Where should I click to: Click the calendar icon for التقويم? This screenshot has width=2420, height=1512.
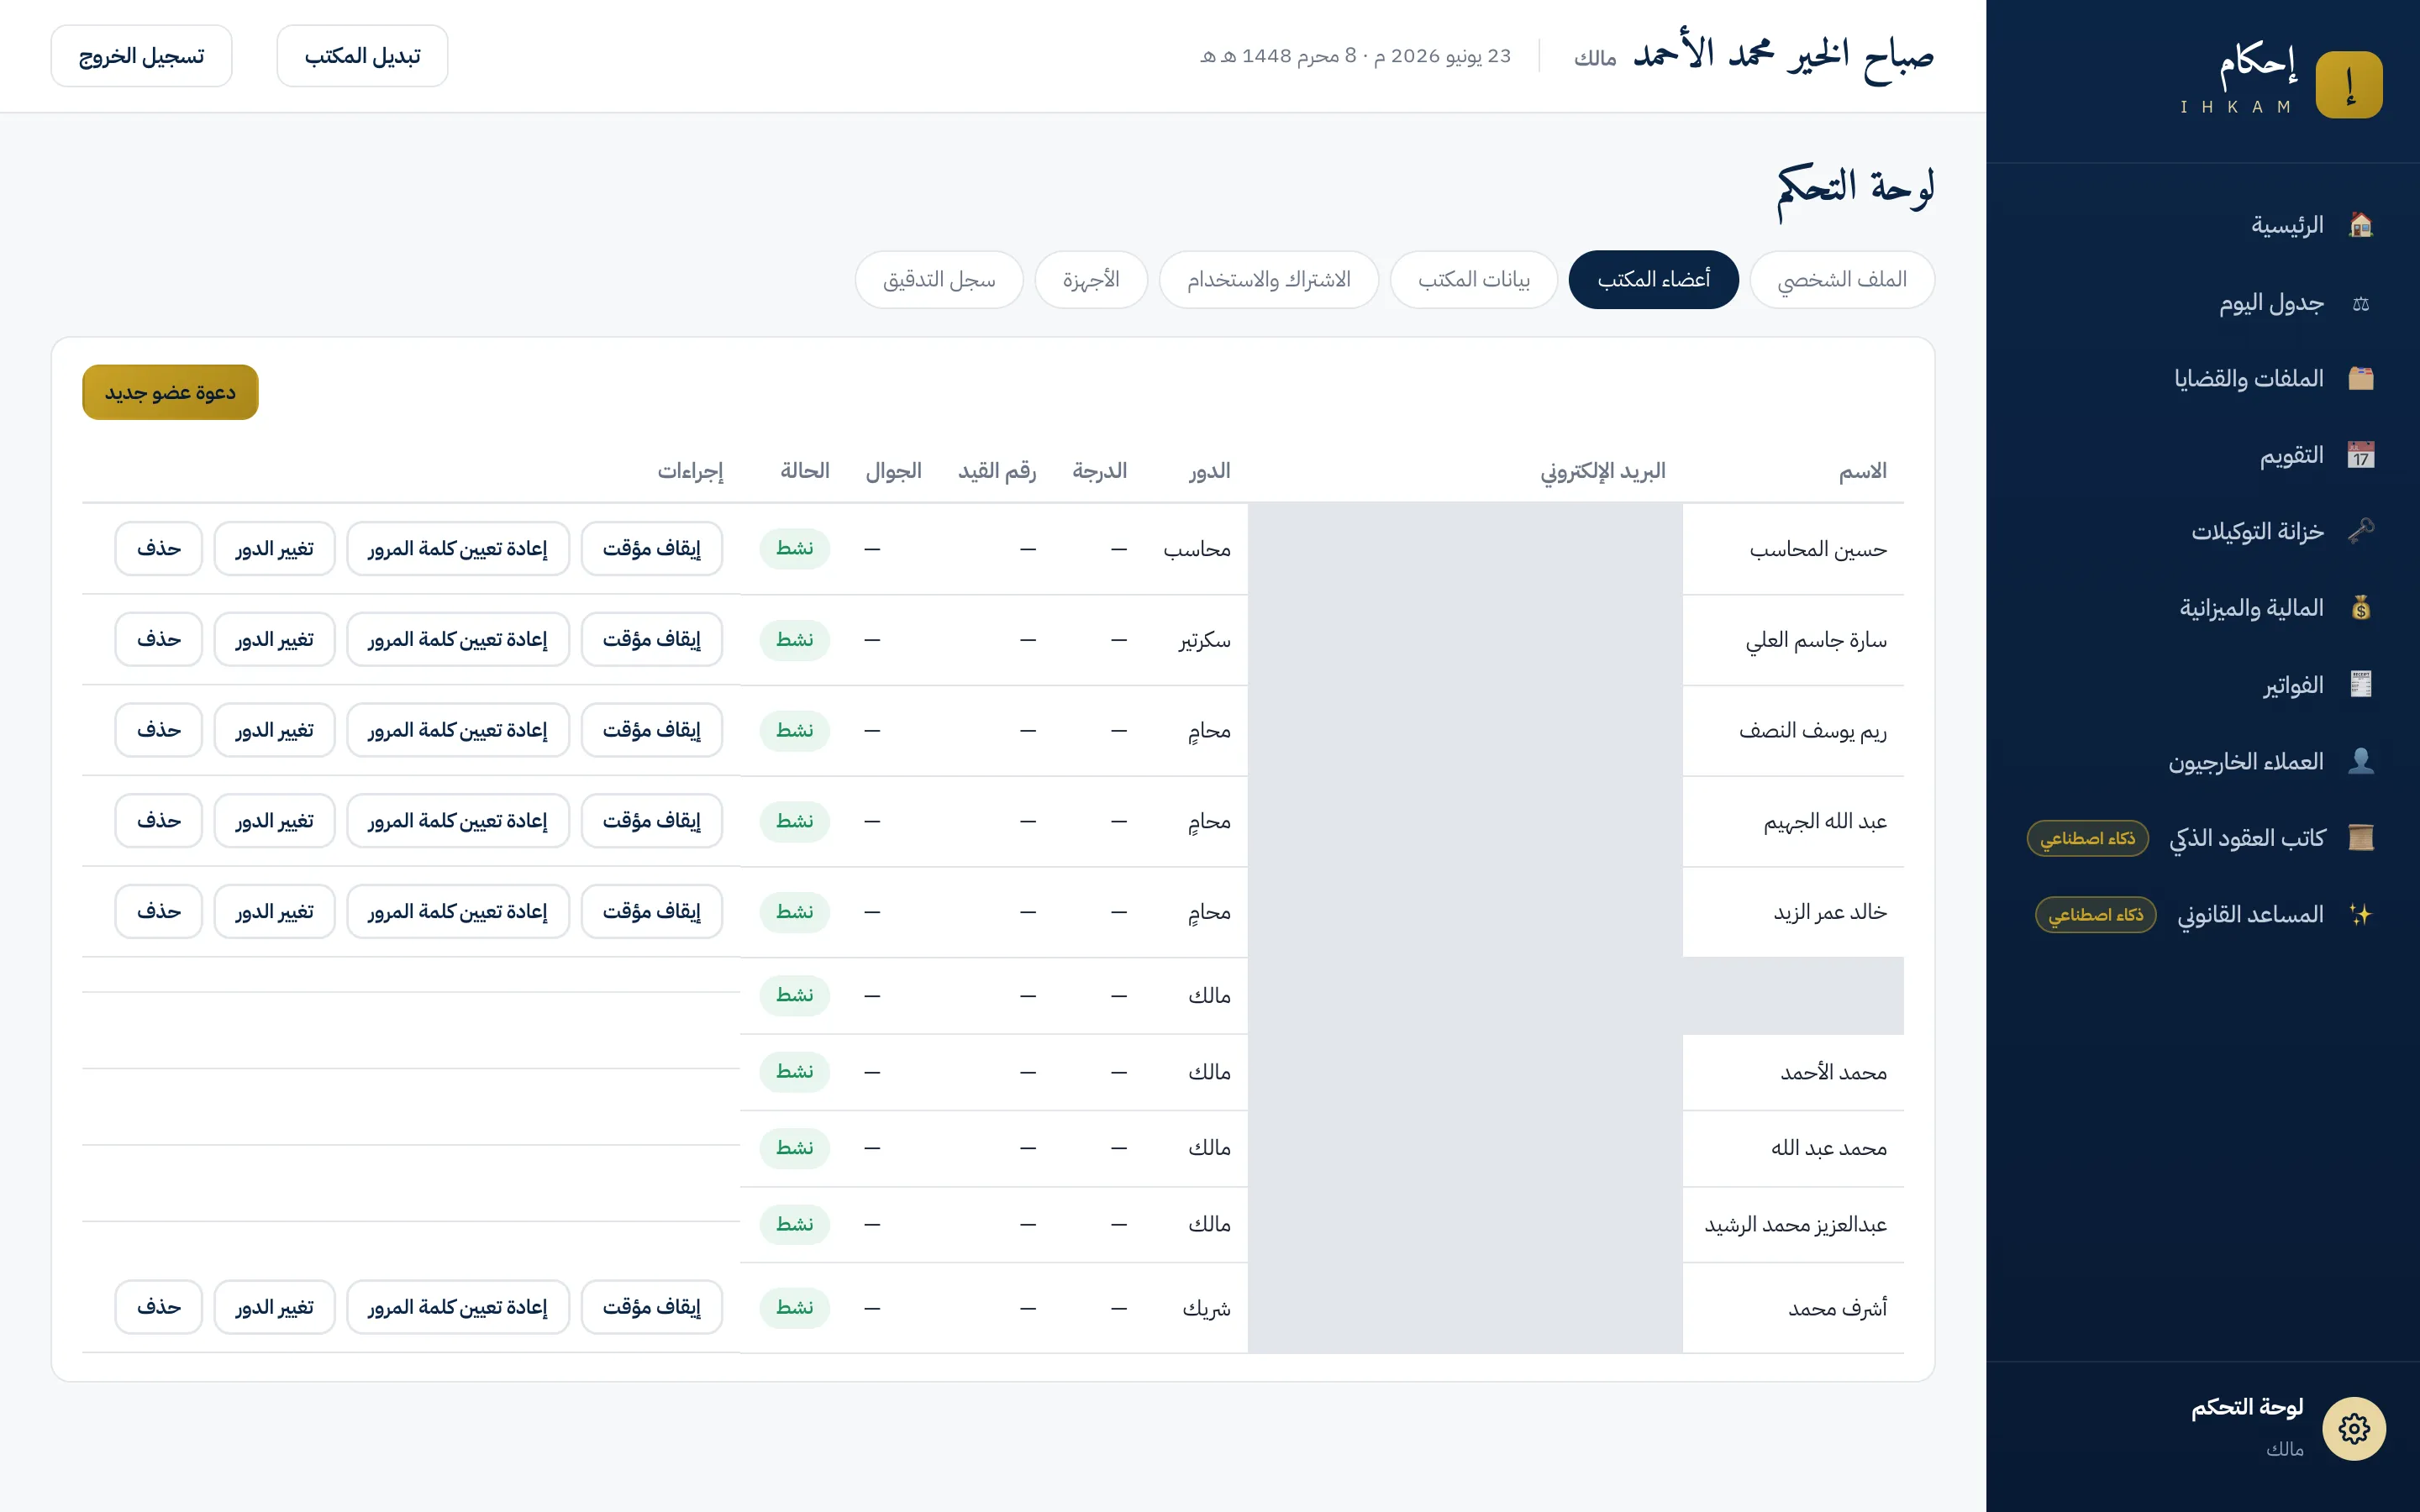(2360, 455)
